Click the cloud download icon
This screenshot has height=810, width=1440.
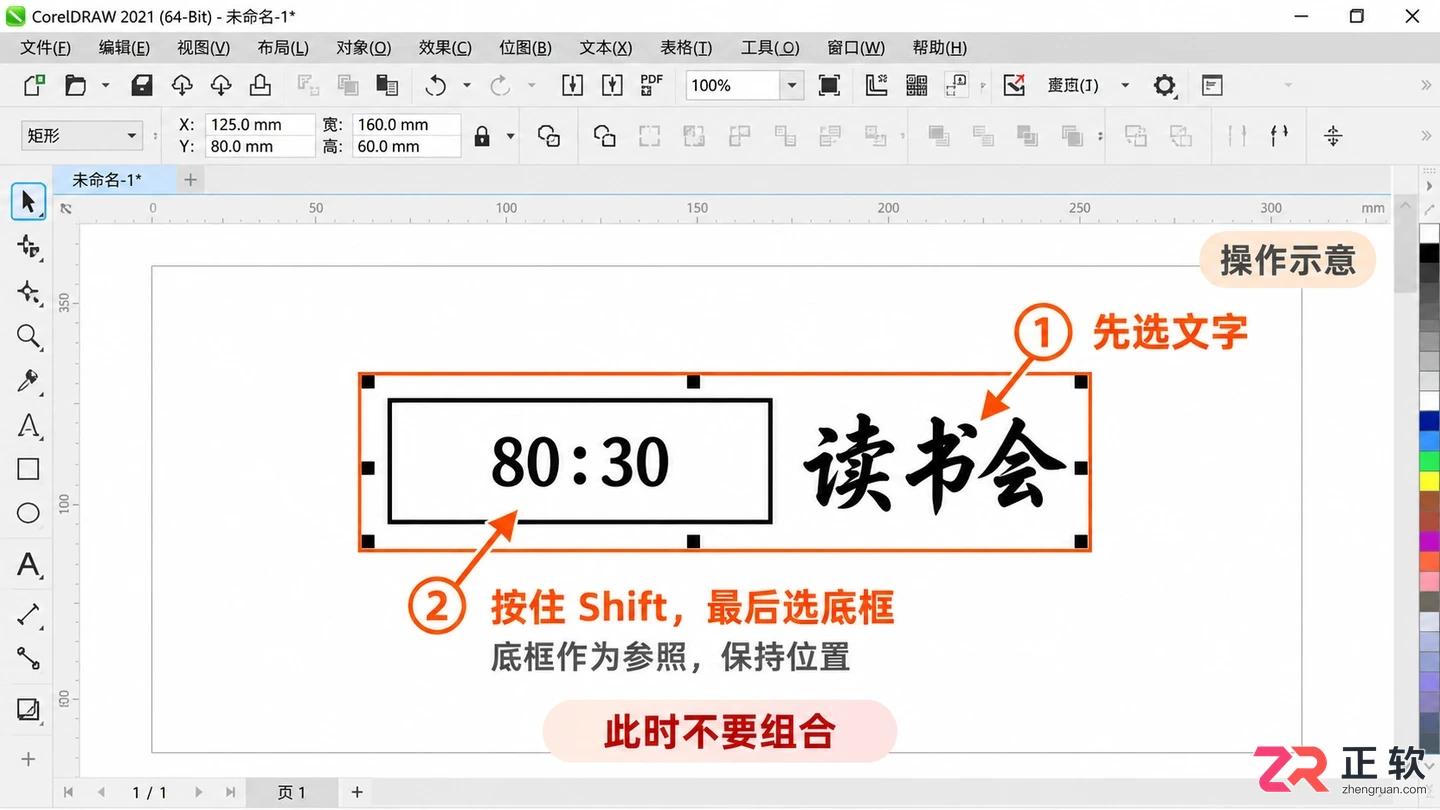tap(221, 85)
